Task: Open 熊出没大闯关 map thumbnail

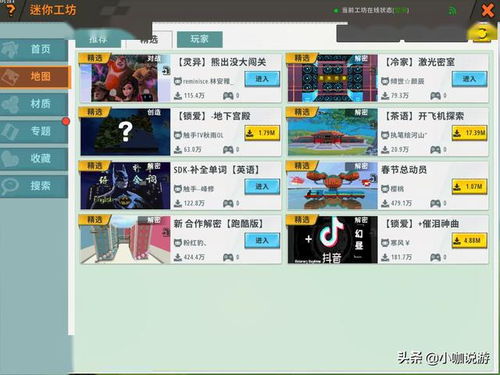Action: click(125, 78)
